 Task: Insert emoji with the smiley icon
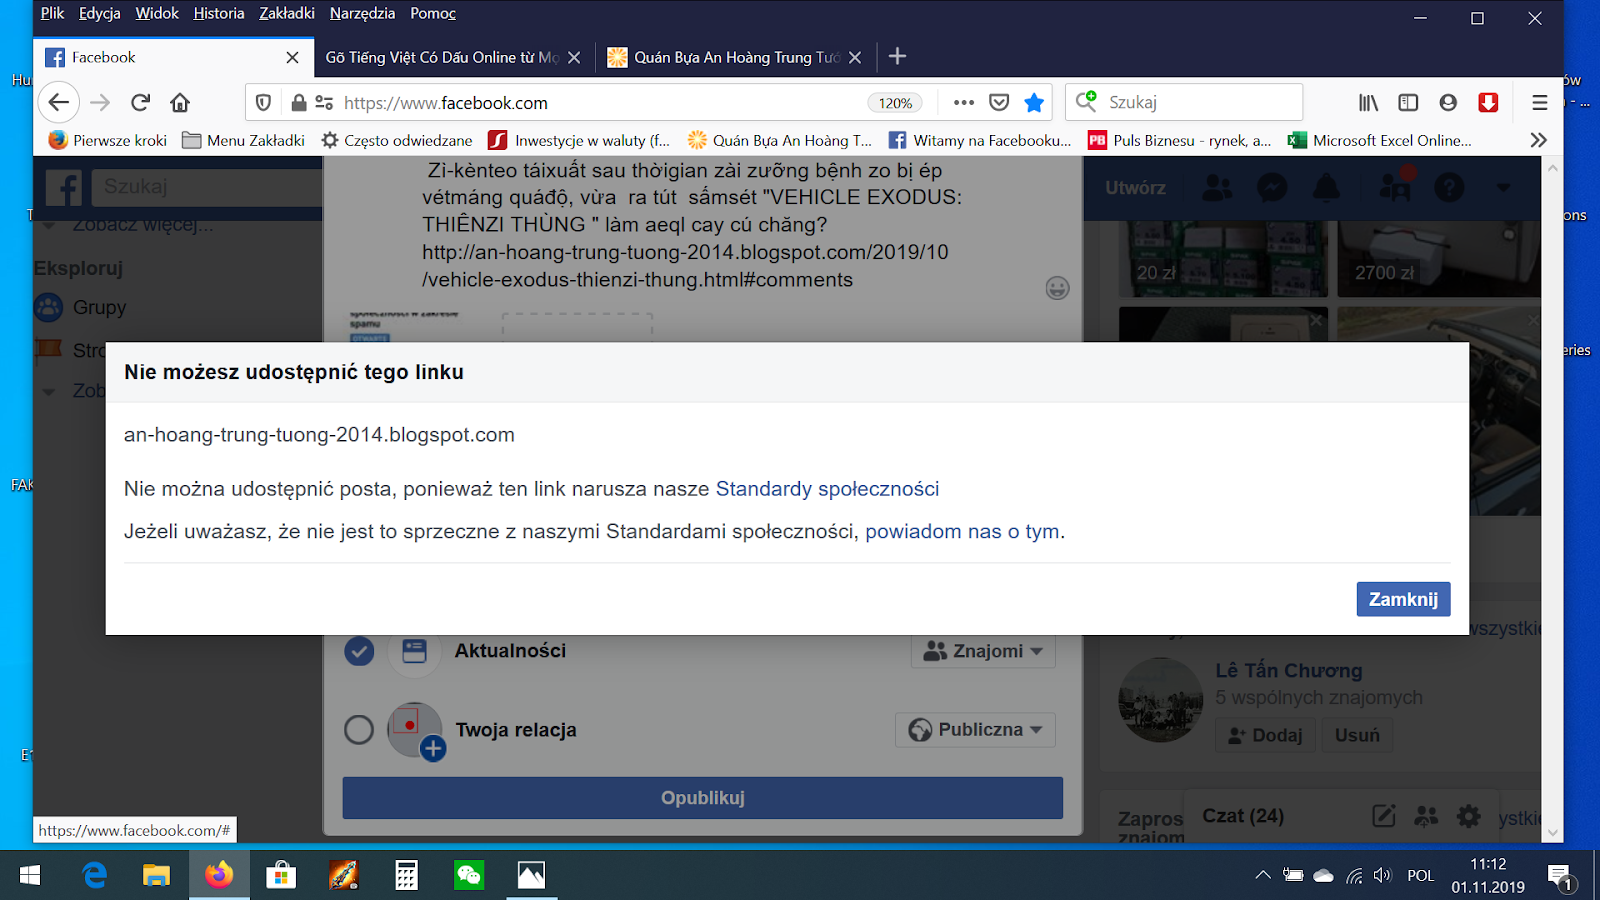point(1057,288)
